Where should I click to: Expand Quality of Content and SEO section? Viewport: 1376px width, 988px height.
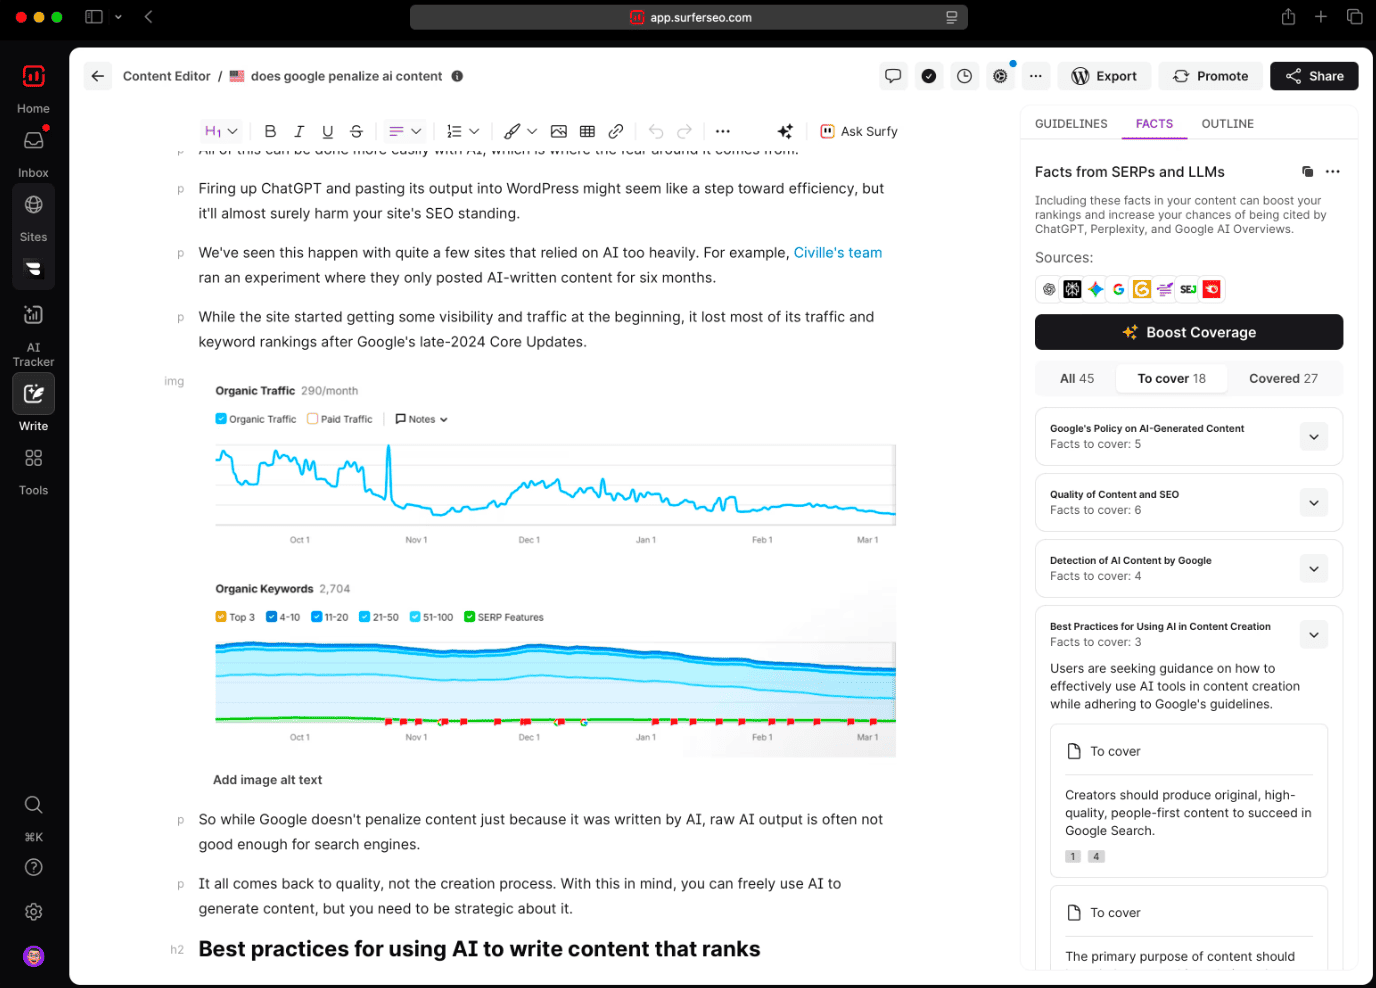pyautogui.click(x=1314, y=503)
